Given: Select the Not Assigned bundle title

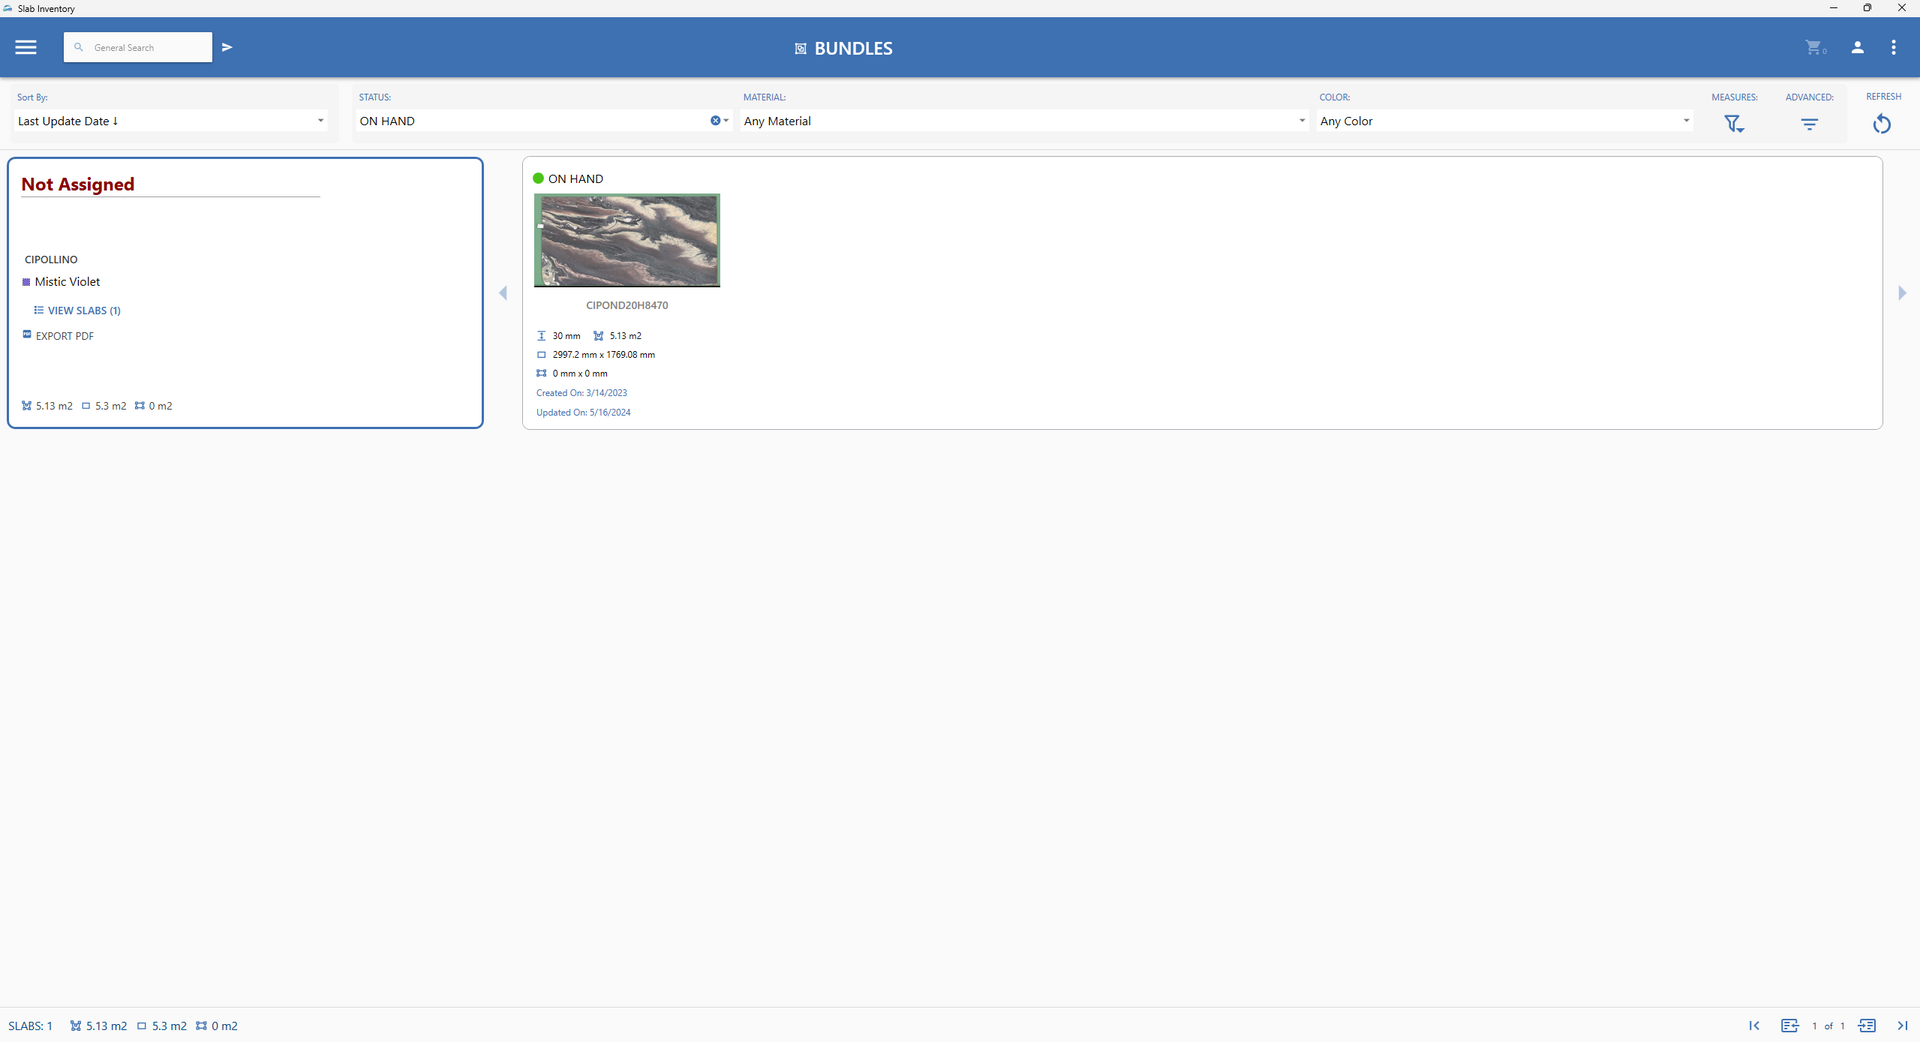Looking at the screenshot, I should (x=78, y=184).
